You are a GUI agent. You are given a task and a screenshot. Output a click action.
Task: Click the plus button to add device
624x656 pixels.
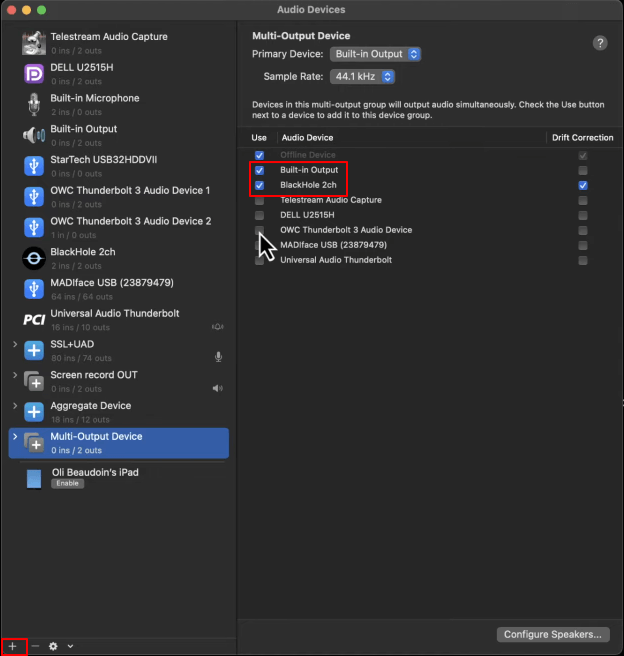[12, 646]
